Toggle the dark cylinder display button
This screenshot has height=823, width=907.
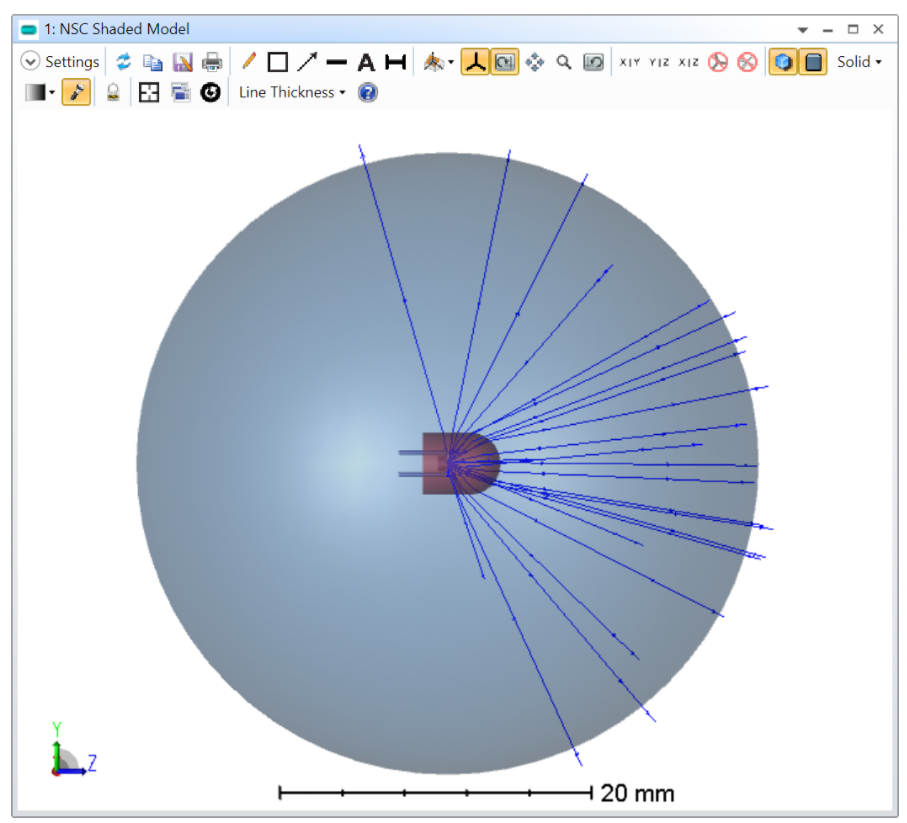[813, 61]
